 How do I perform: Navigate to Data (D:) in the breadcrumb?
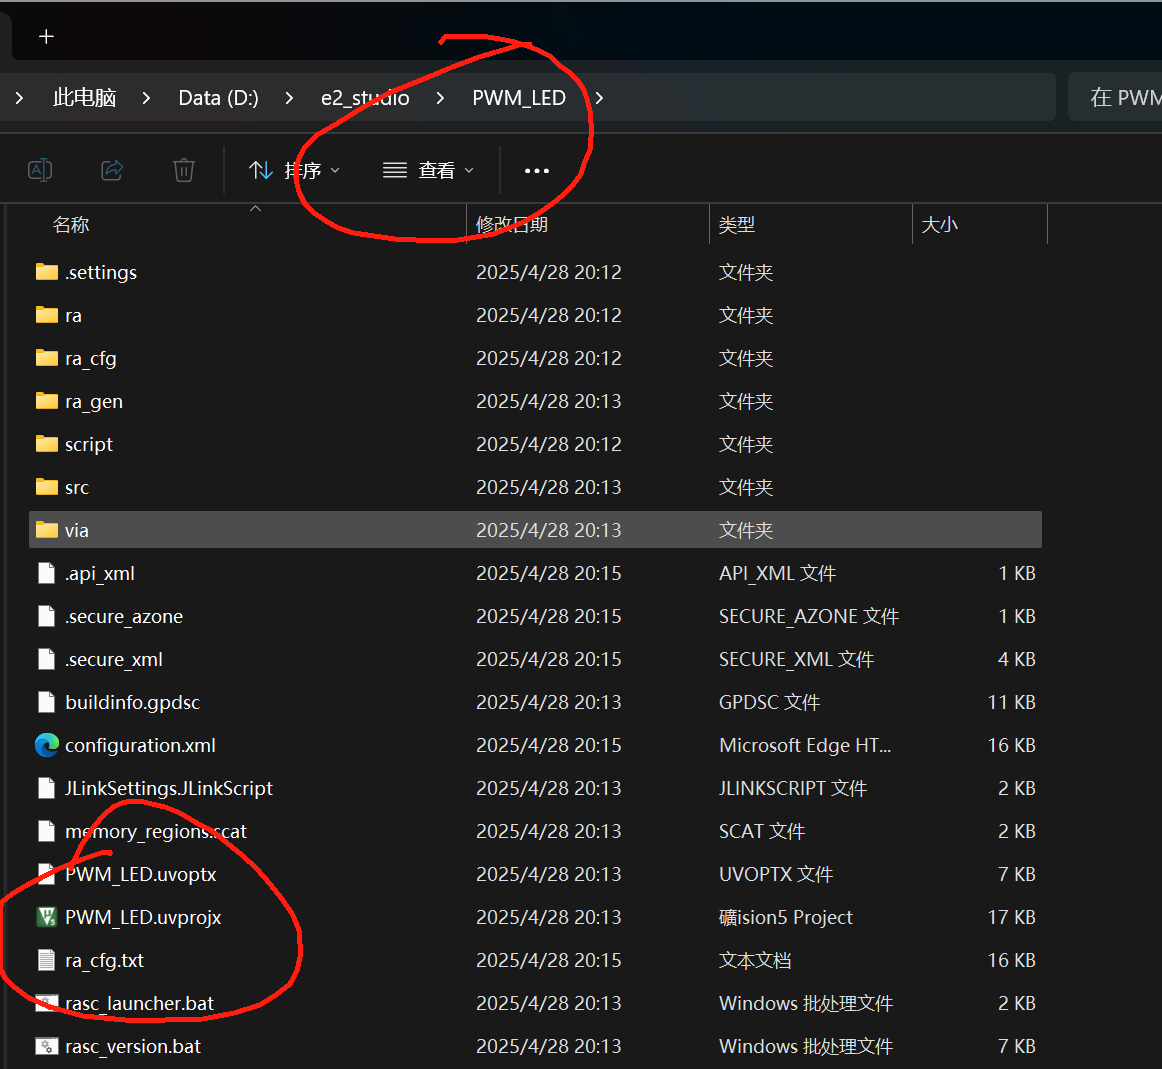pos(219,98)
